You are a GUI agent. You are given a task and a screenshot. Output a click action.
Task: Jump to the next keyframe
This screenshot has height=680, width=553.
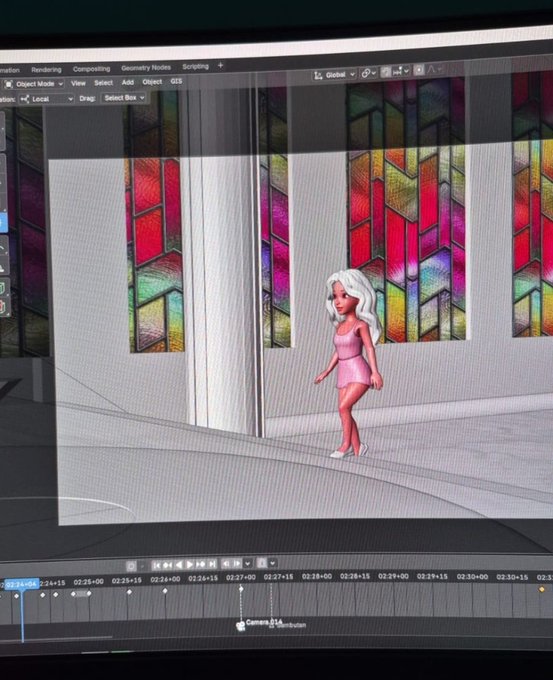coord(200,564)
